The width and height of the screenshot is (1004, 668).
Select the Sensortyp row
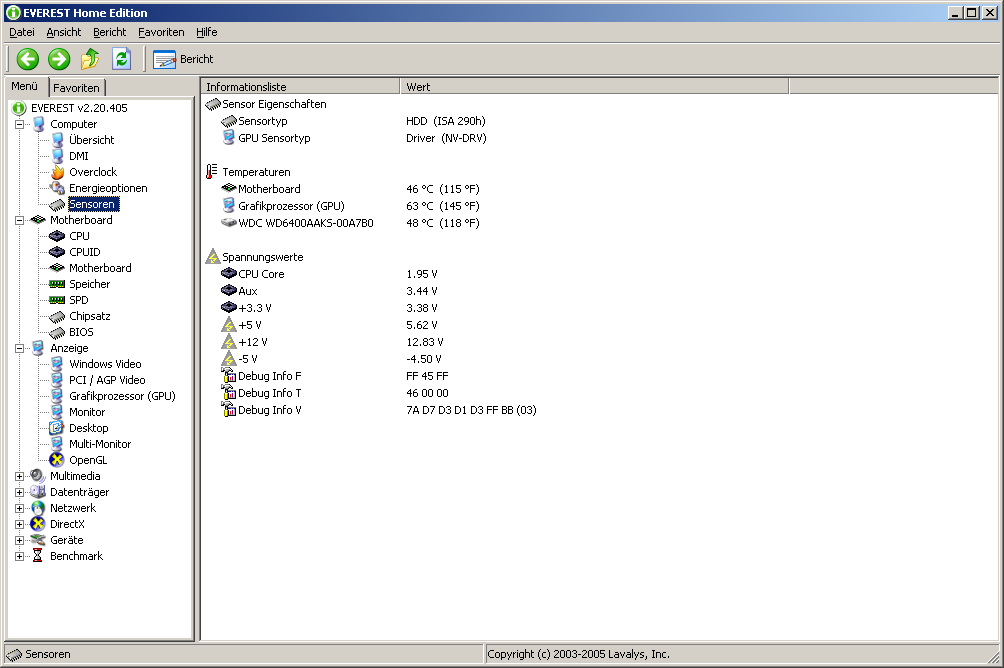[352, 121]
